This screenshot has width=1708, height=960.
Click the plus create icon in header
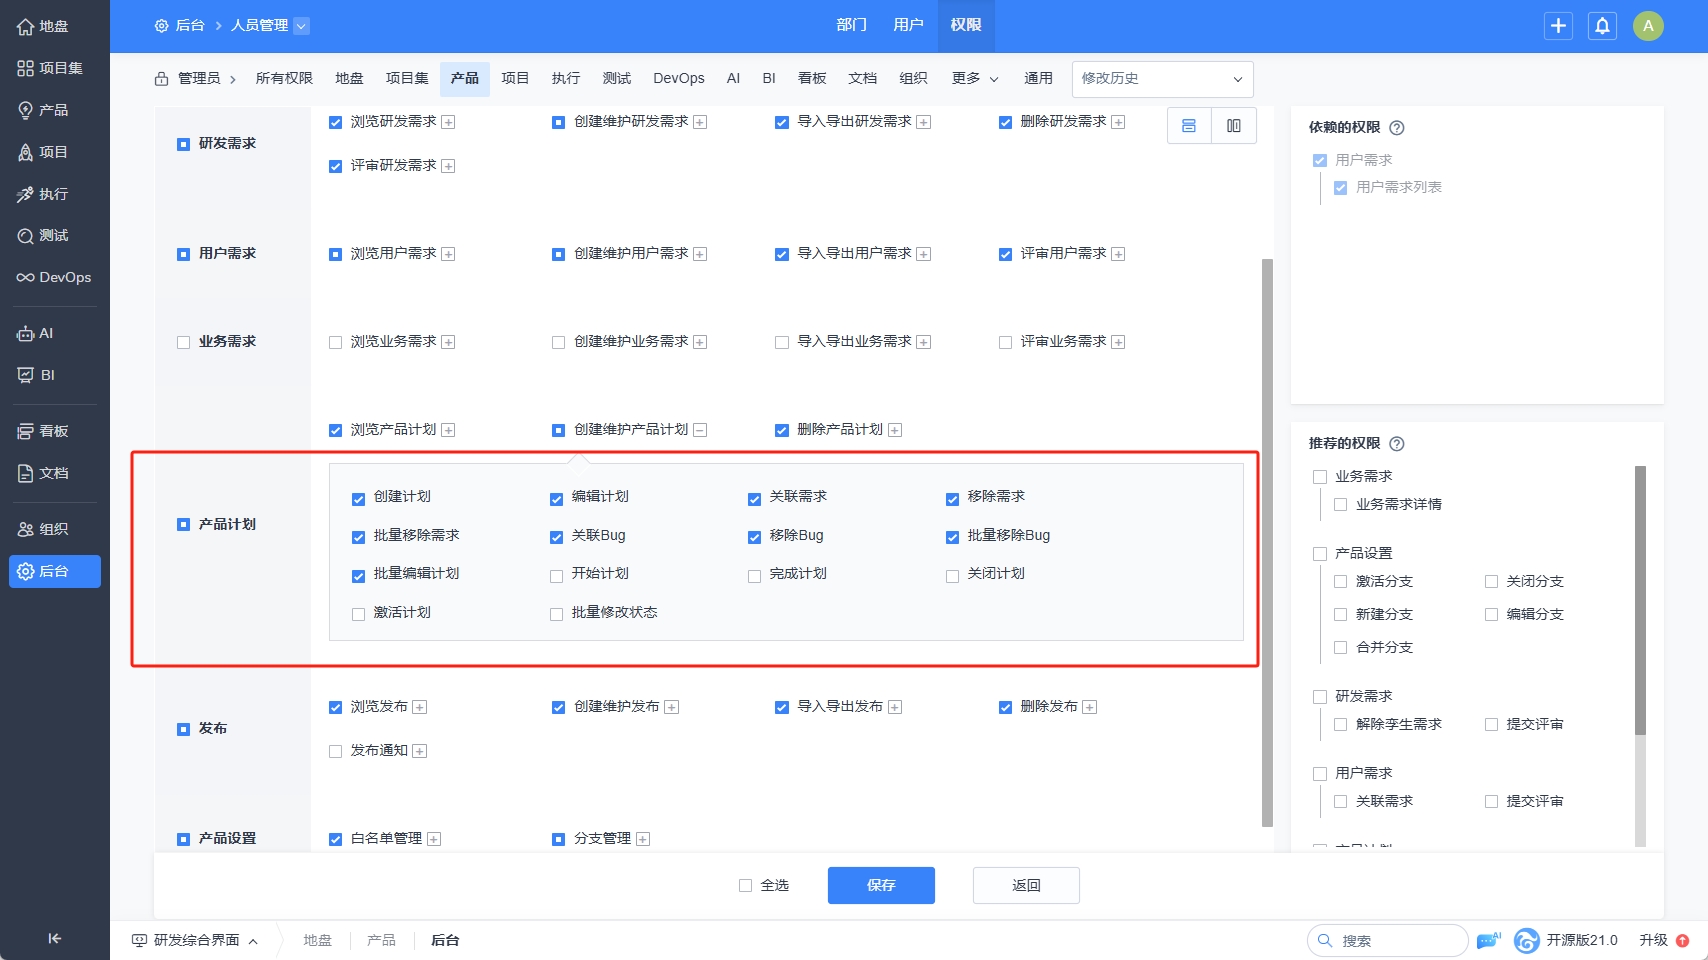(x=1558, y=26)
